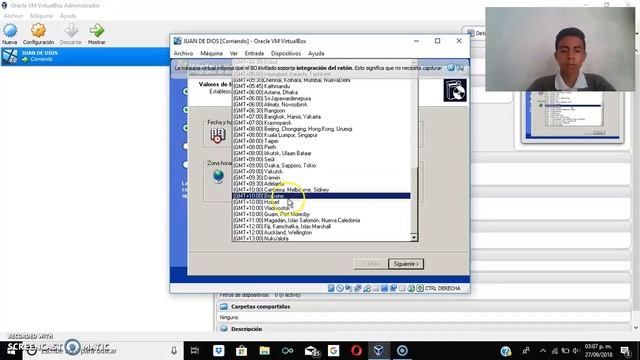This screenshot has width=640, height=360.
Task: Open File Explorer from the taskbar
Action: point(264,351)
